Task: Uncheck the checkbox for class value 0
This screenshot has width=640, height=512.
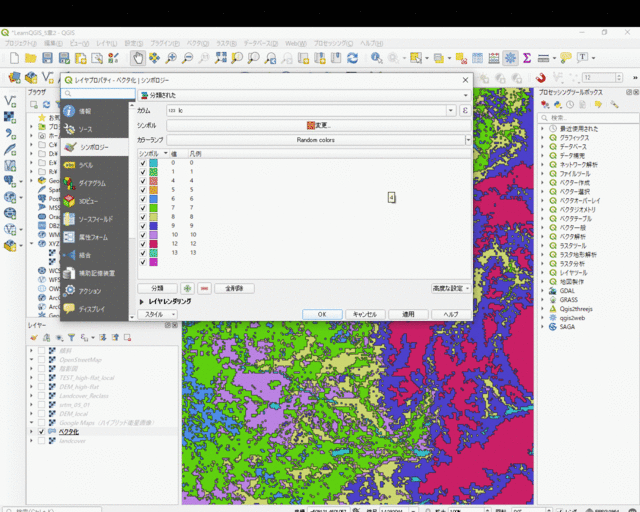Action: coord(143,162)
